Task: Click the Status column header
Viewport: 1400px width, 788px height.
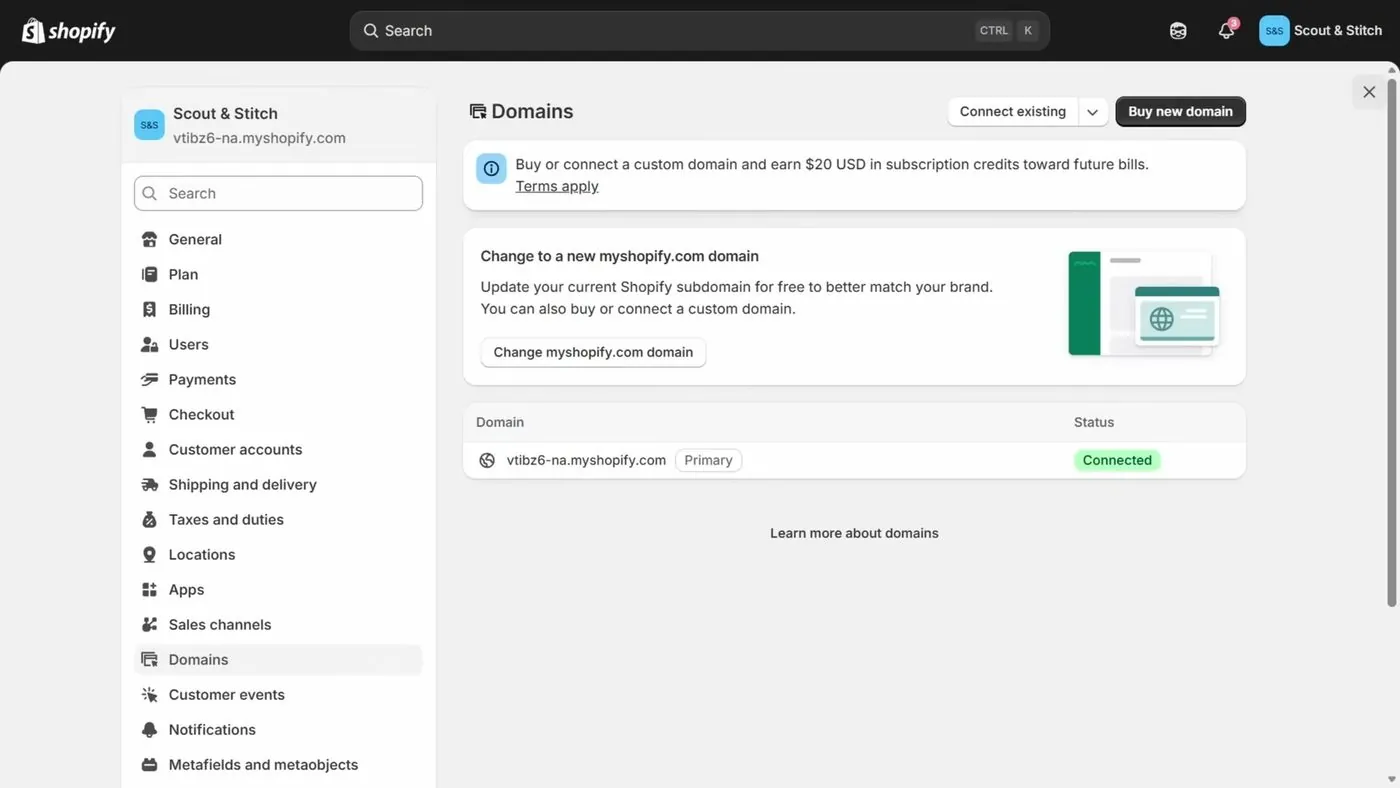Action: coord(1094,423)
